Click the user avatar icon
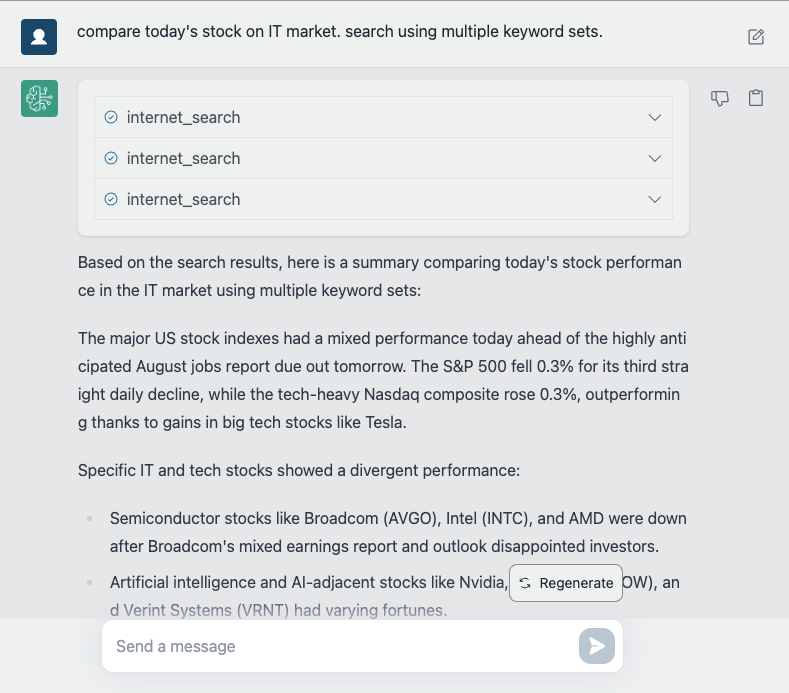Image resolution: width=789 pixels, height=693 pixels. pos(39,37)
